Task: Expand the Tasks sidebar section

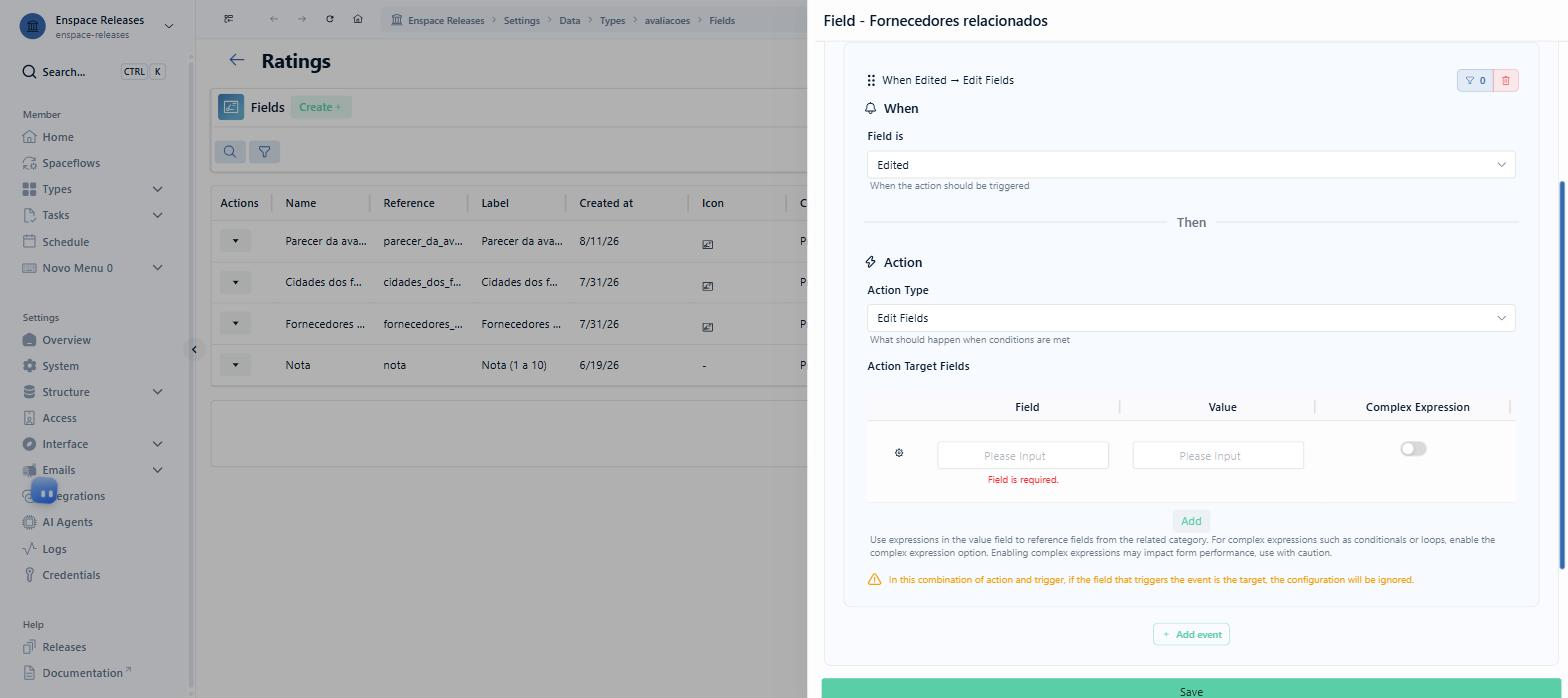Action: click(x=157, y=215)
